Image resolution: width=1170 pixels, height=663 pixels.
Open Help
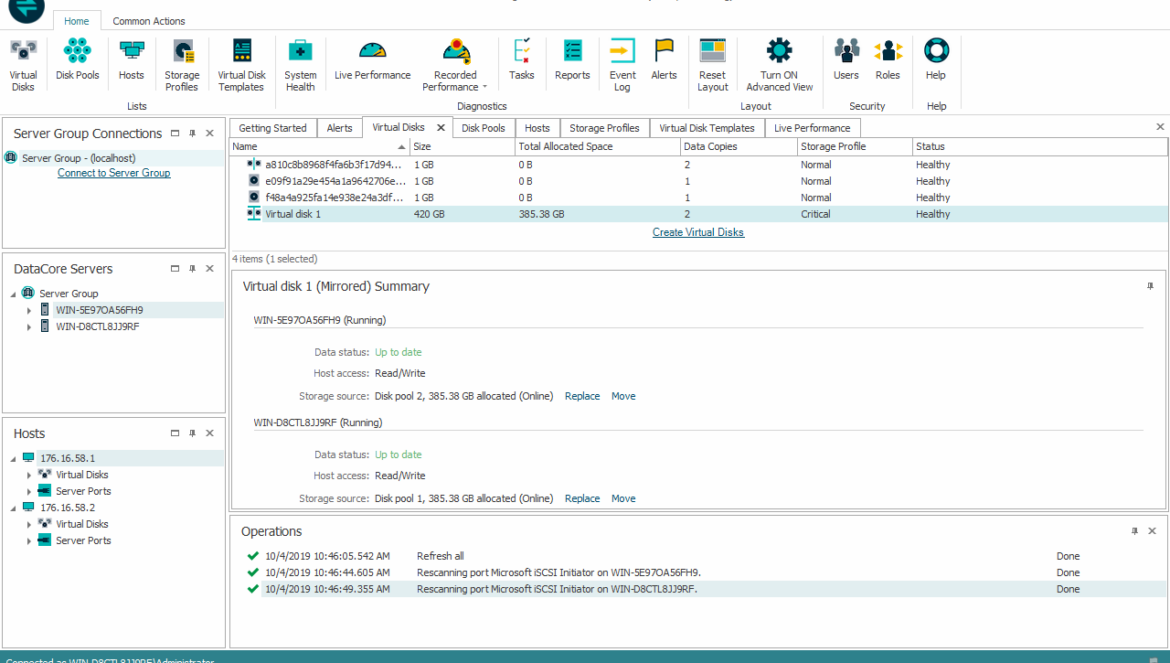[936, 60]
